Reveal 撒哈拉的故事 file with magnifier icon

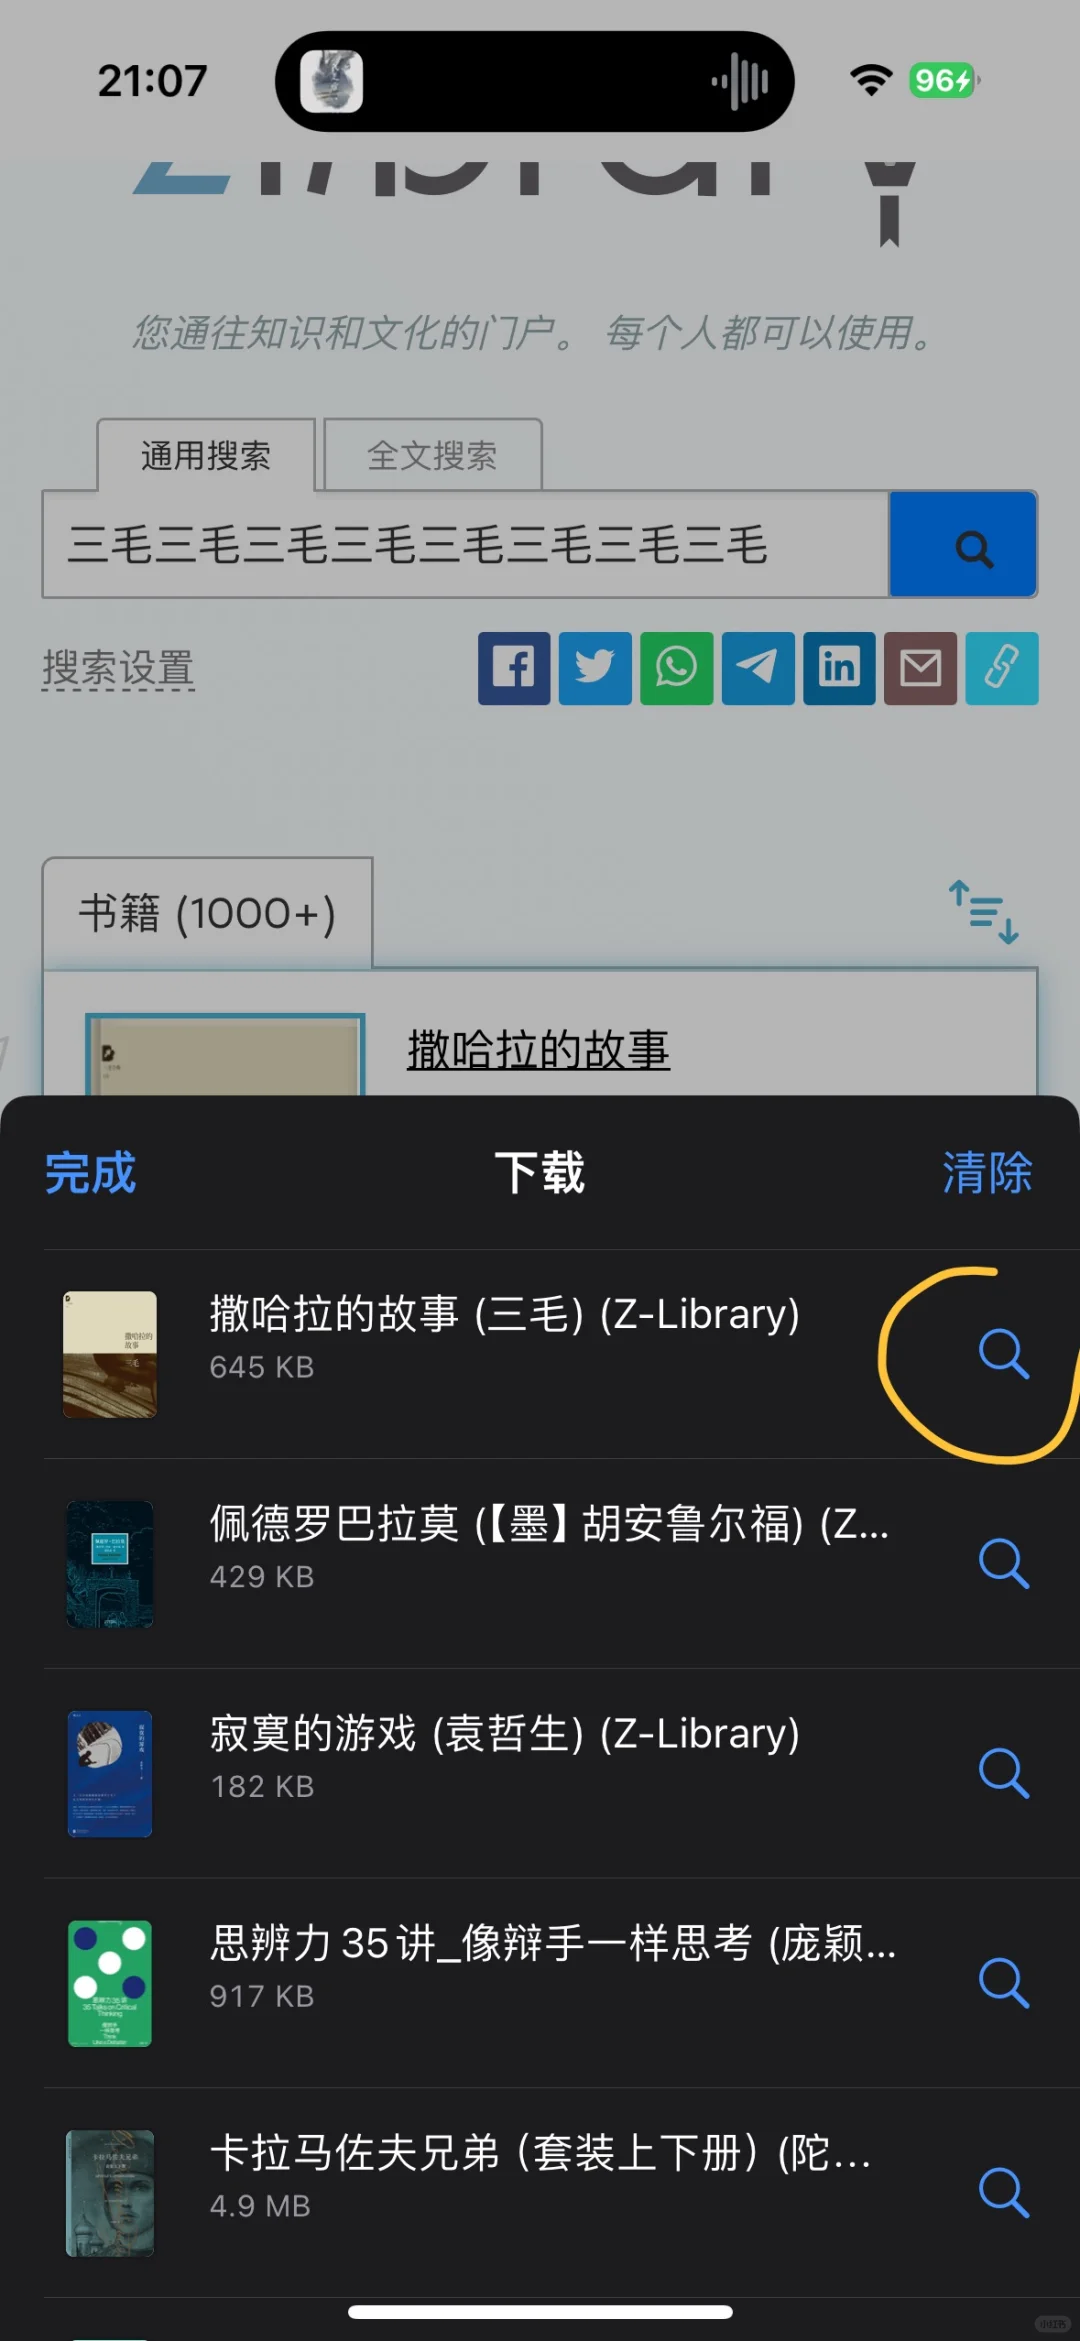point(1003,1354)
